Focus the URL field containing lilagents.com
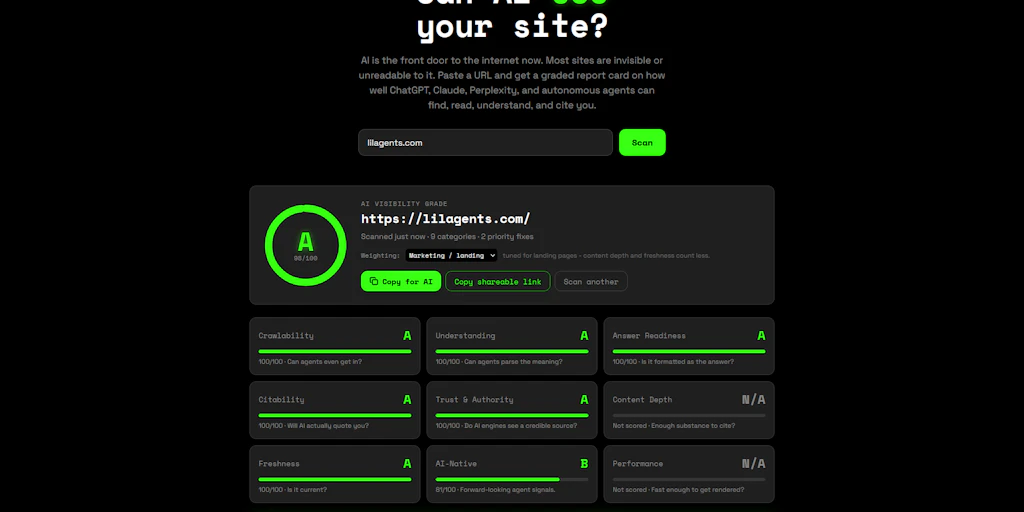The image size is (1024, 512). [485, 142]
